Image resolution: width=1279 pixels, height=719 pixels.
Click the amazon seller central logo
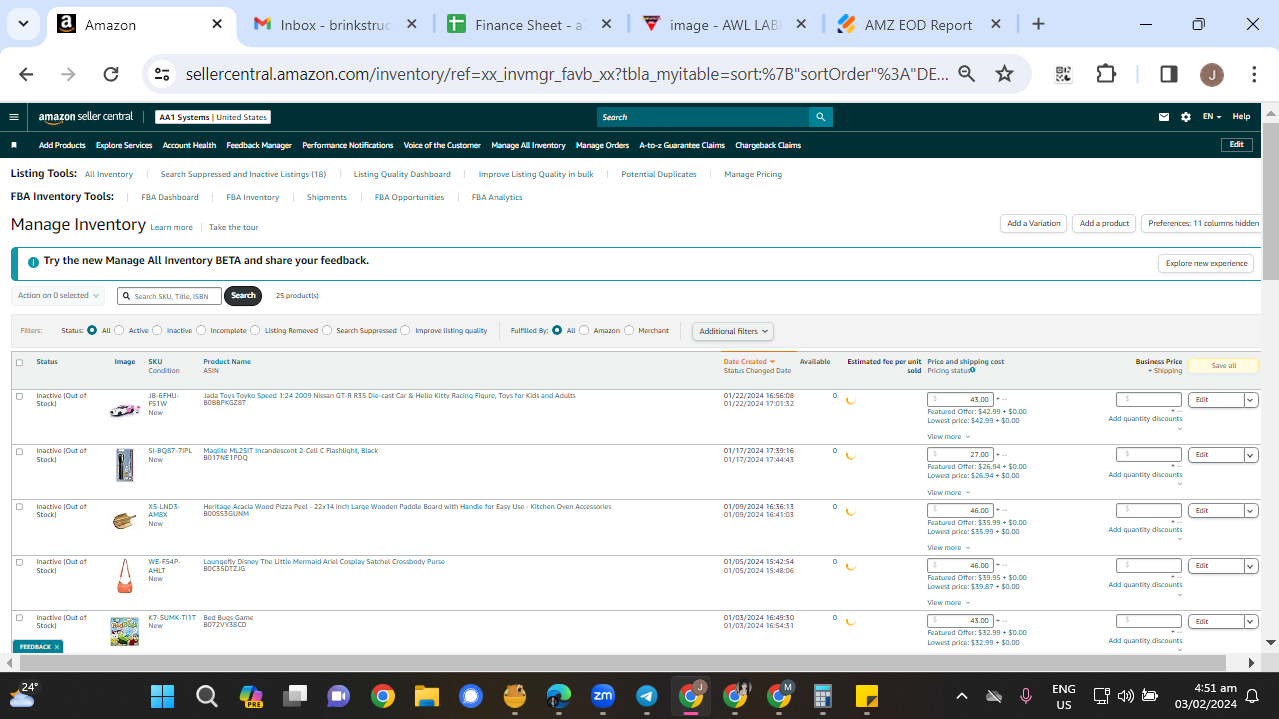tap(85, 117)
